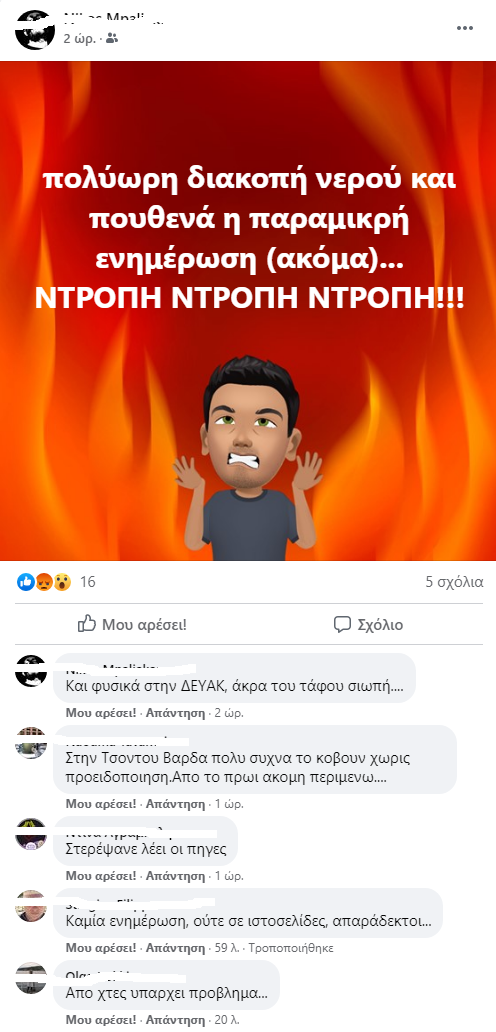Reply to the Απο χτες υπαρχει προβλημα comment
Image resolution: width=496 pixels, height=1032 pixels.
tap(176, 1021)
